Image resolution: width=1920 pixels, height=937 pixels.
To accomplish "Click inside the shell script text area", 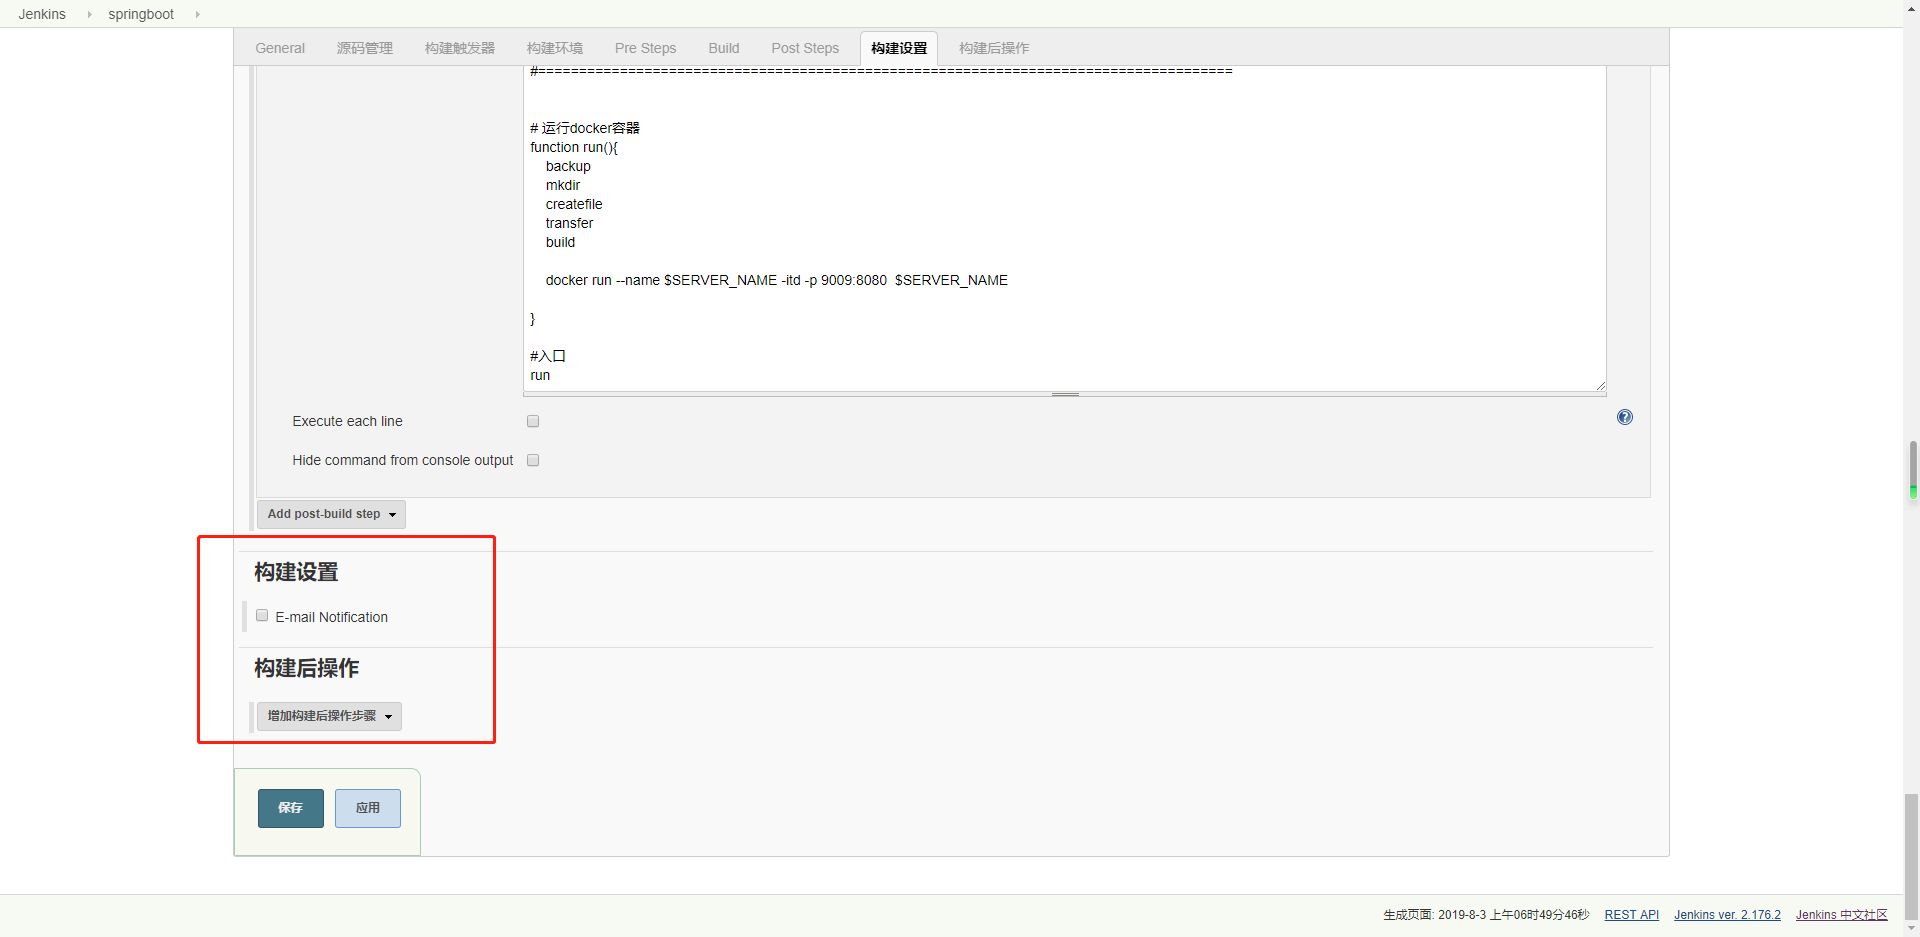I will click(1064, 228).
